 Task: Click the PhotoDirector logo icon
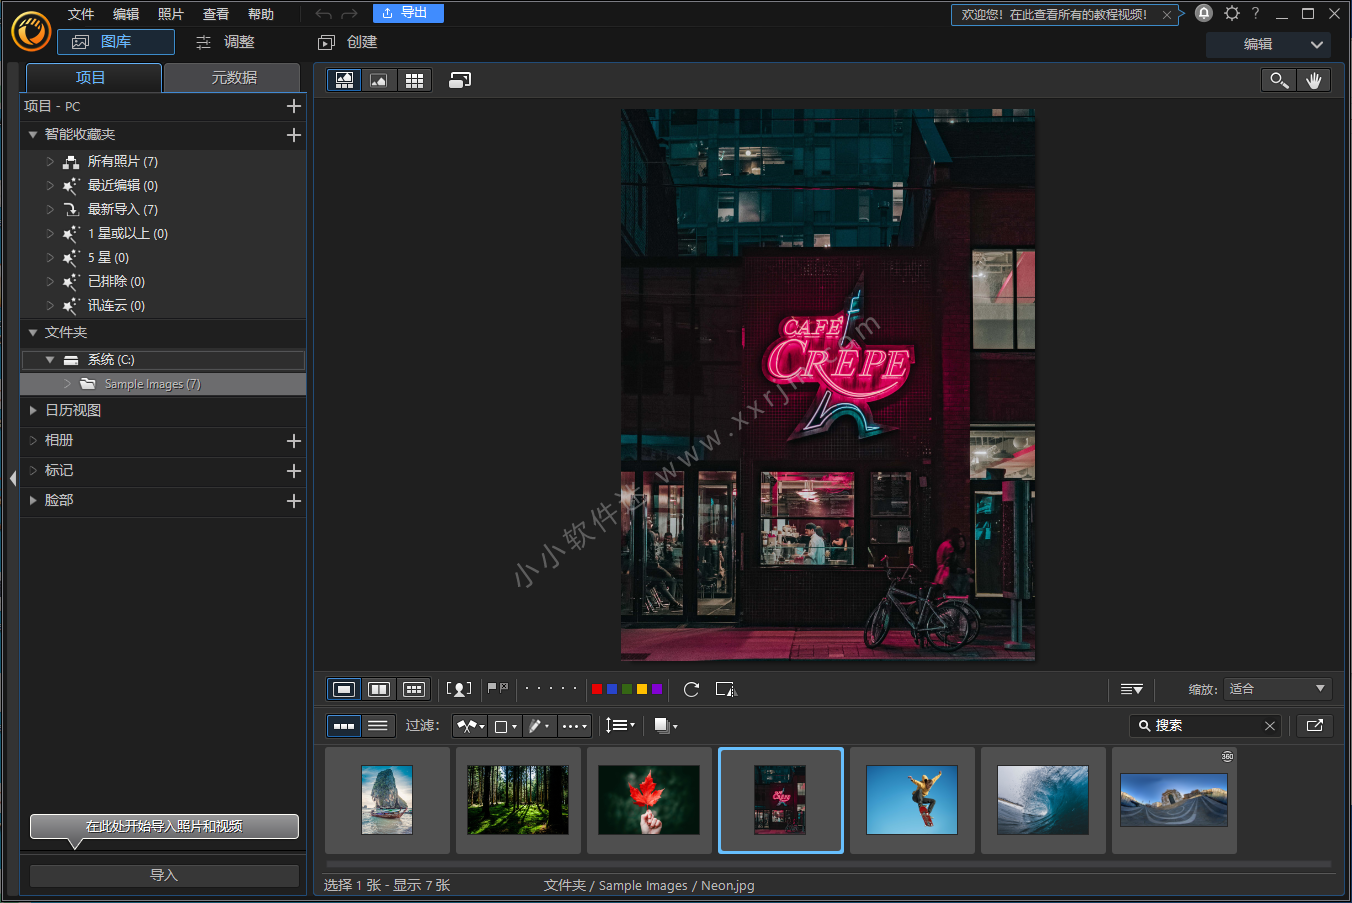click(31, 31)
